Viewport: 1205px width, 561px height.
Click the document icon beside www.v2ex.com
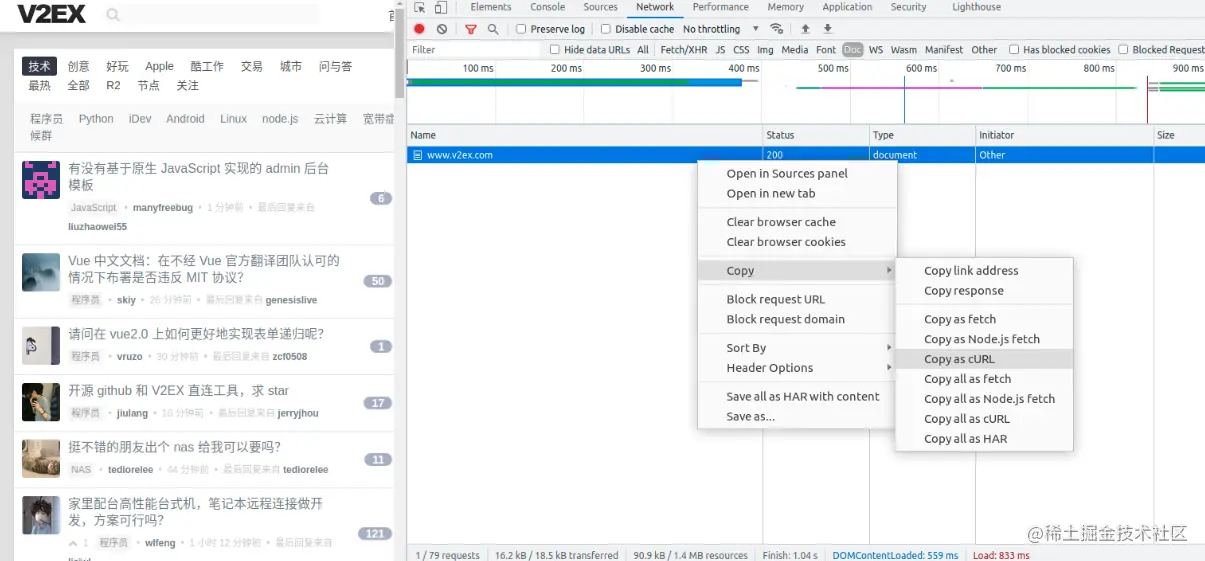(418, 155)
